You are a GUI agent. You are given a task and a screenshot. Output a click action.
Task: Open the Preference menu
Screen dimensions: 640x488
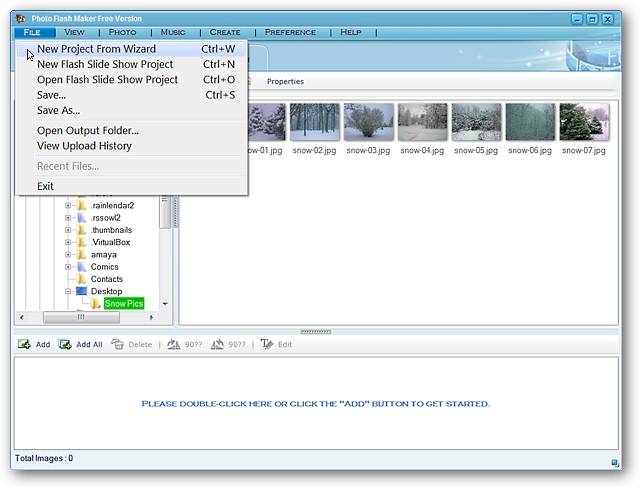(x=290, y=32)
